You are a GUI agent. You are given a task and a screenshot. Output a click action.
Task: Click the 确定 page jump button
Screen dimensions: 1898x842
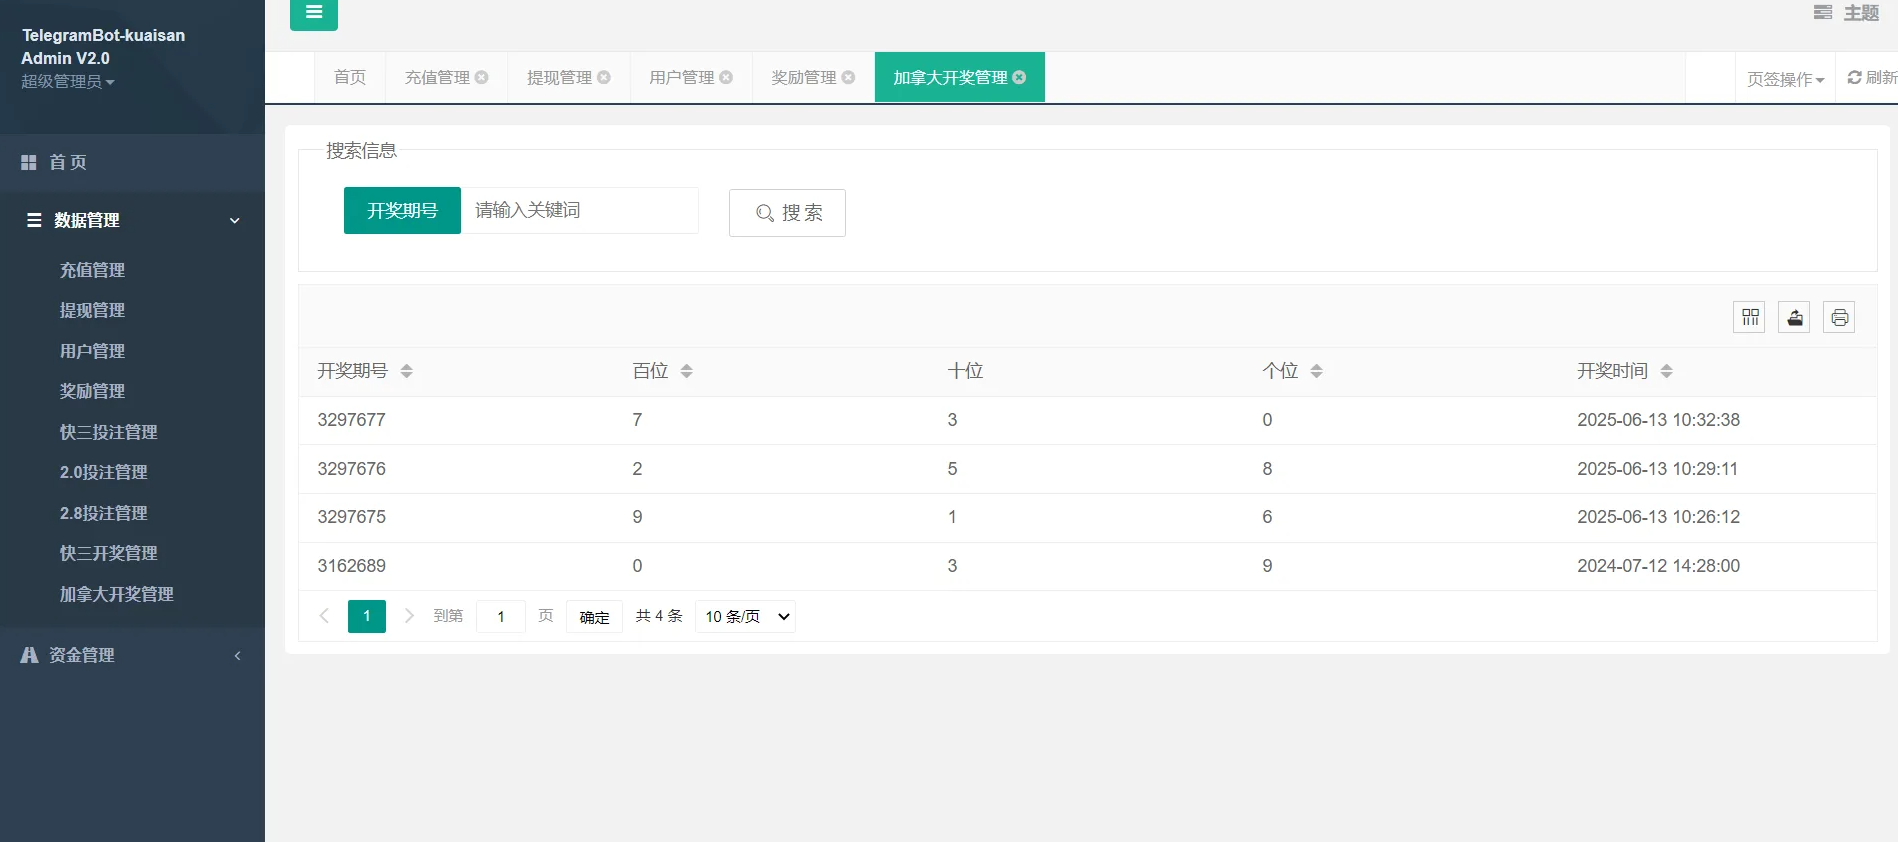click(594, 617)
